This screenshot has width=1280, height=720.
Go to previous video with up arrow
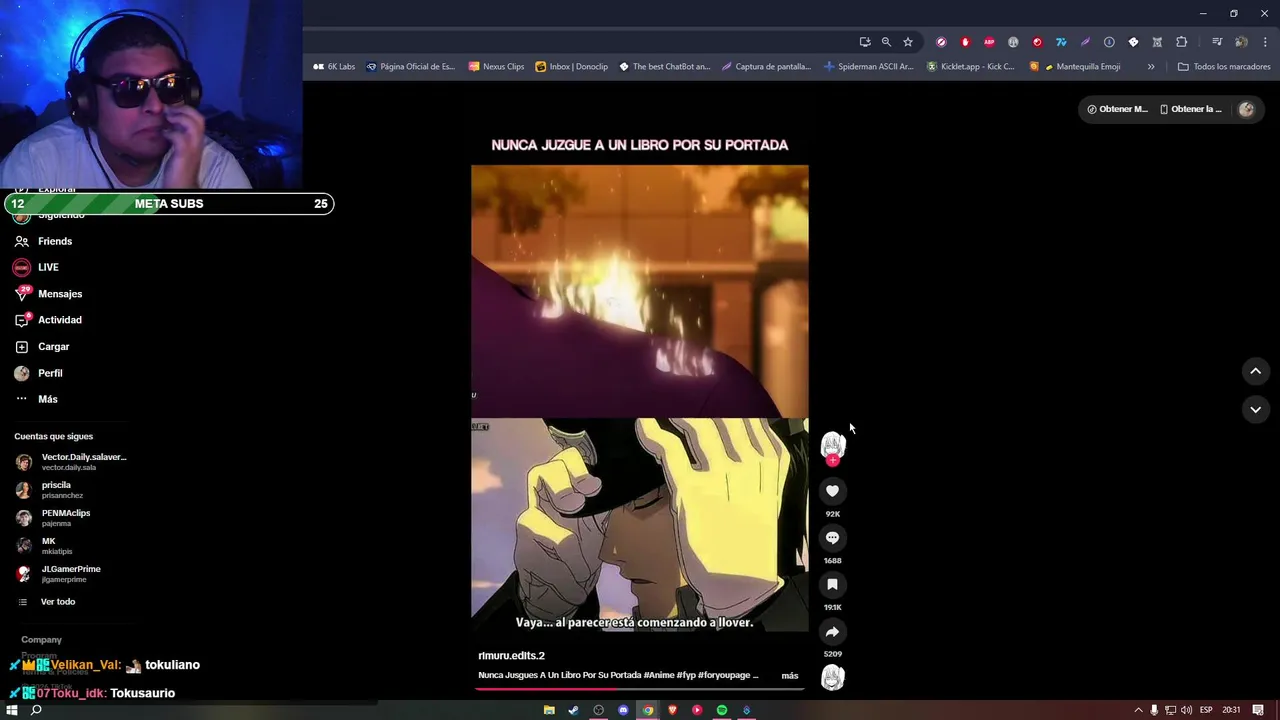tap(1255, 371)
